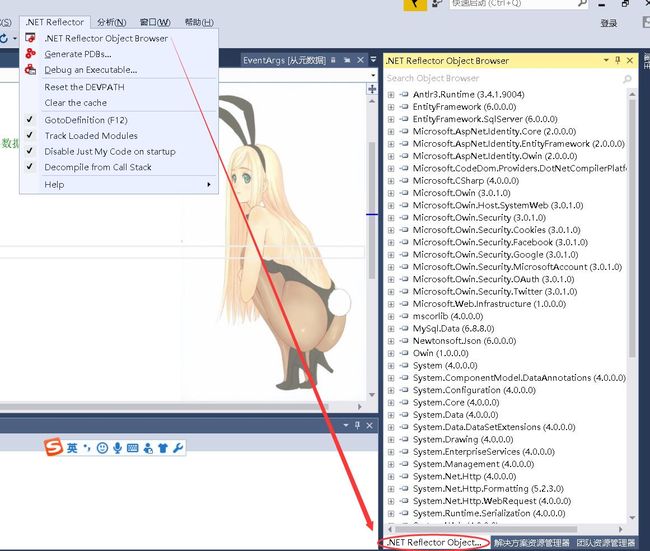This screenshot has width=650, height=551.
Task: Expand System.Core node
Action: (x=390, y=403)
